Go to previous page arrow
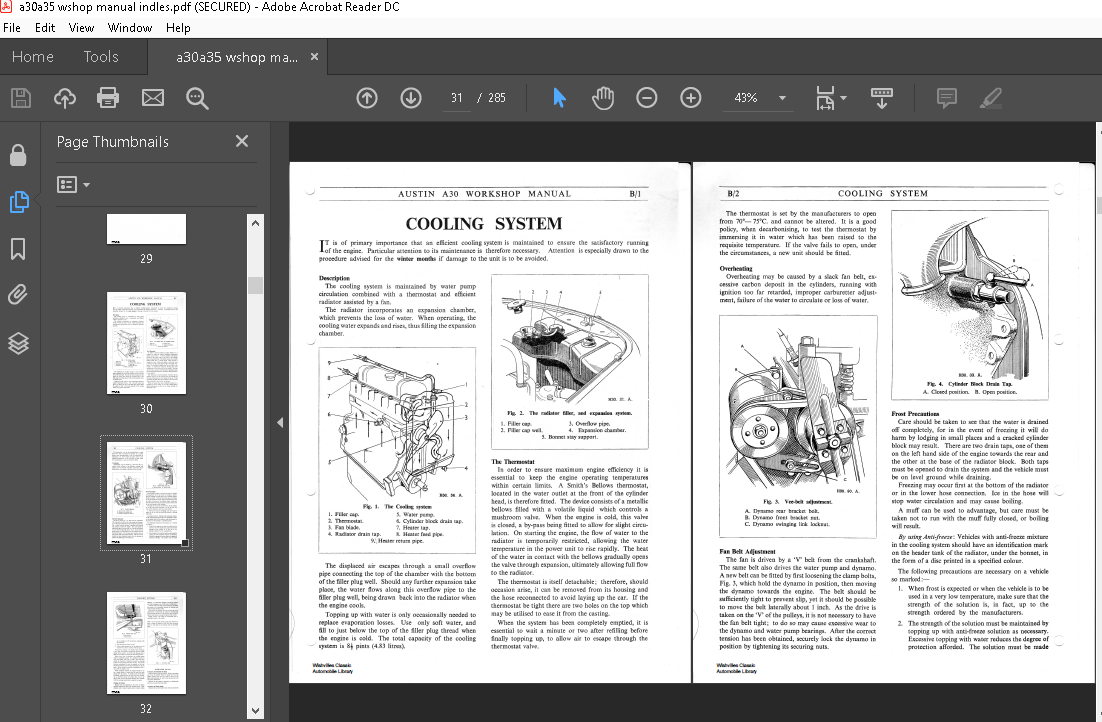 tap(367, 98)
